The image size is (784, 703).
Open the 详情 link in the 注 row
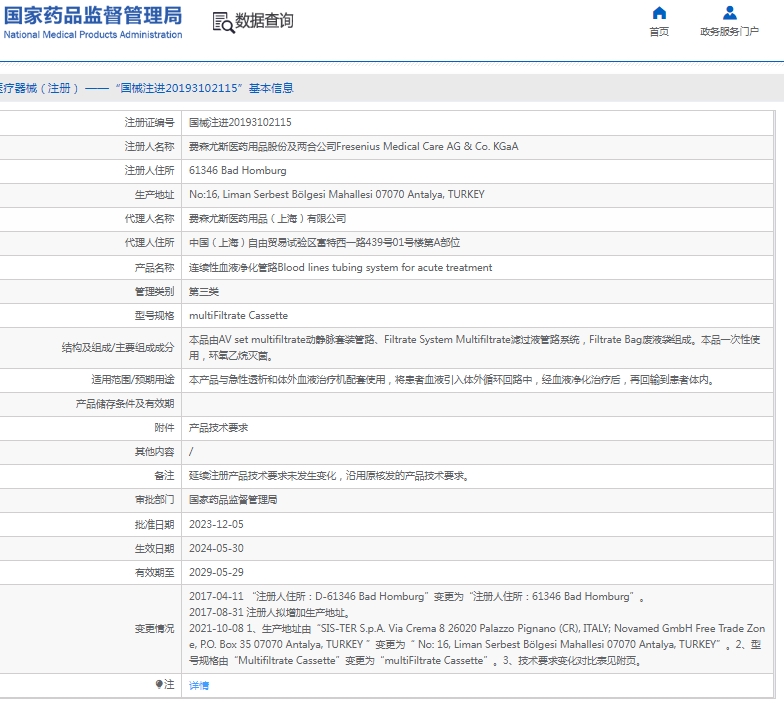pyautogui.click(x=199, y=686)
